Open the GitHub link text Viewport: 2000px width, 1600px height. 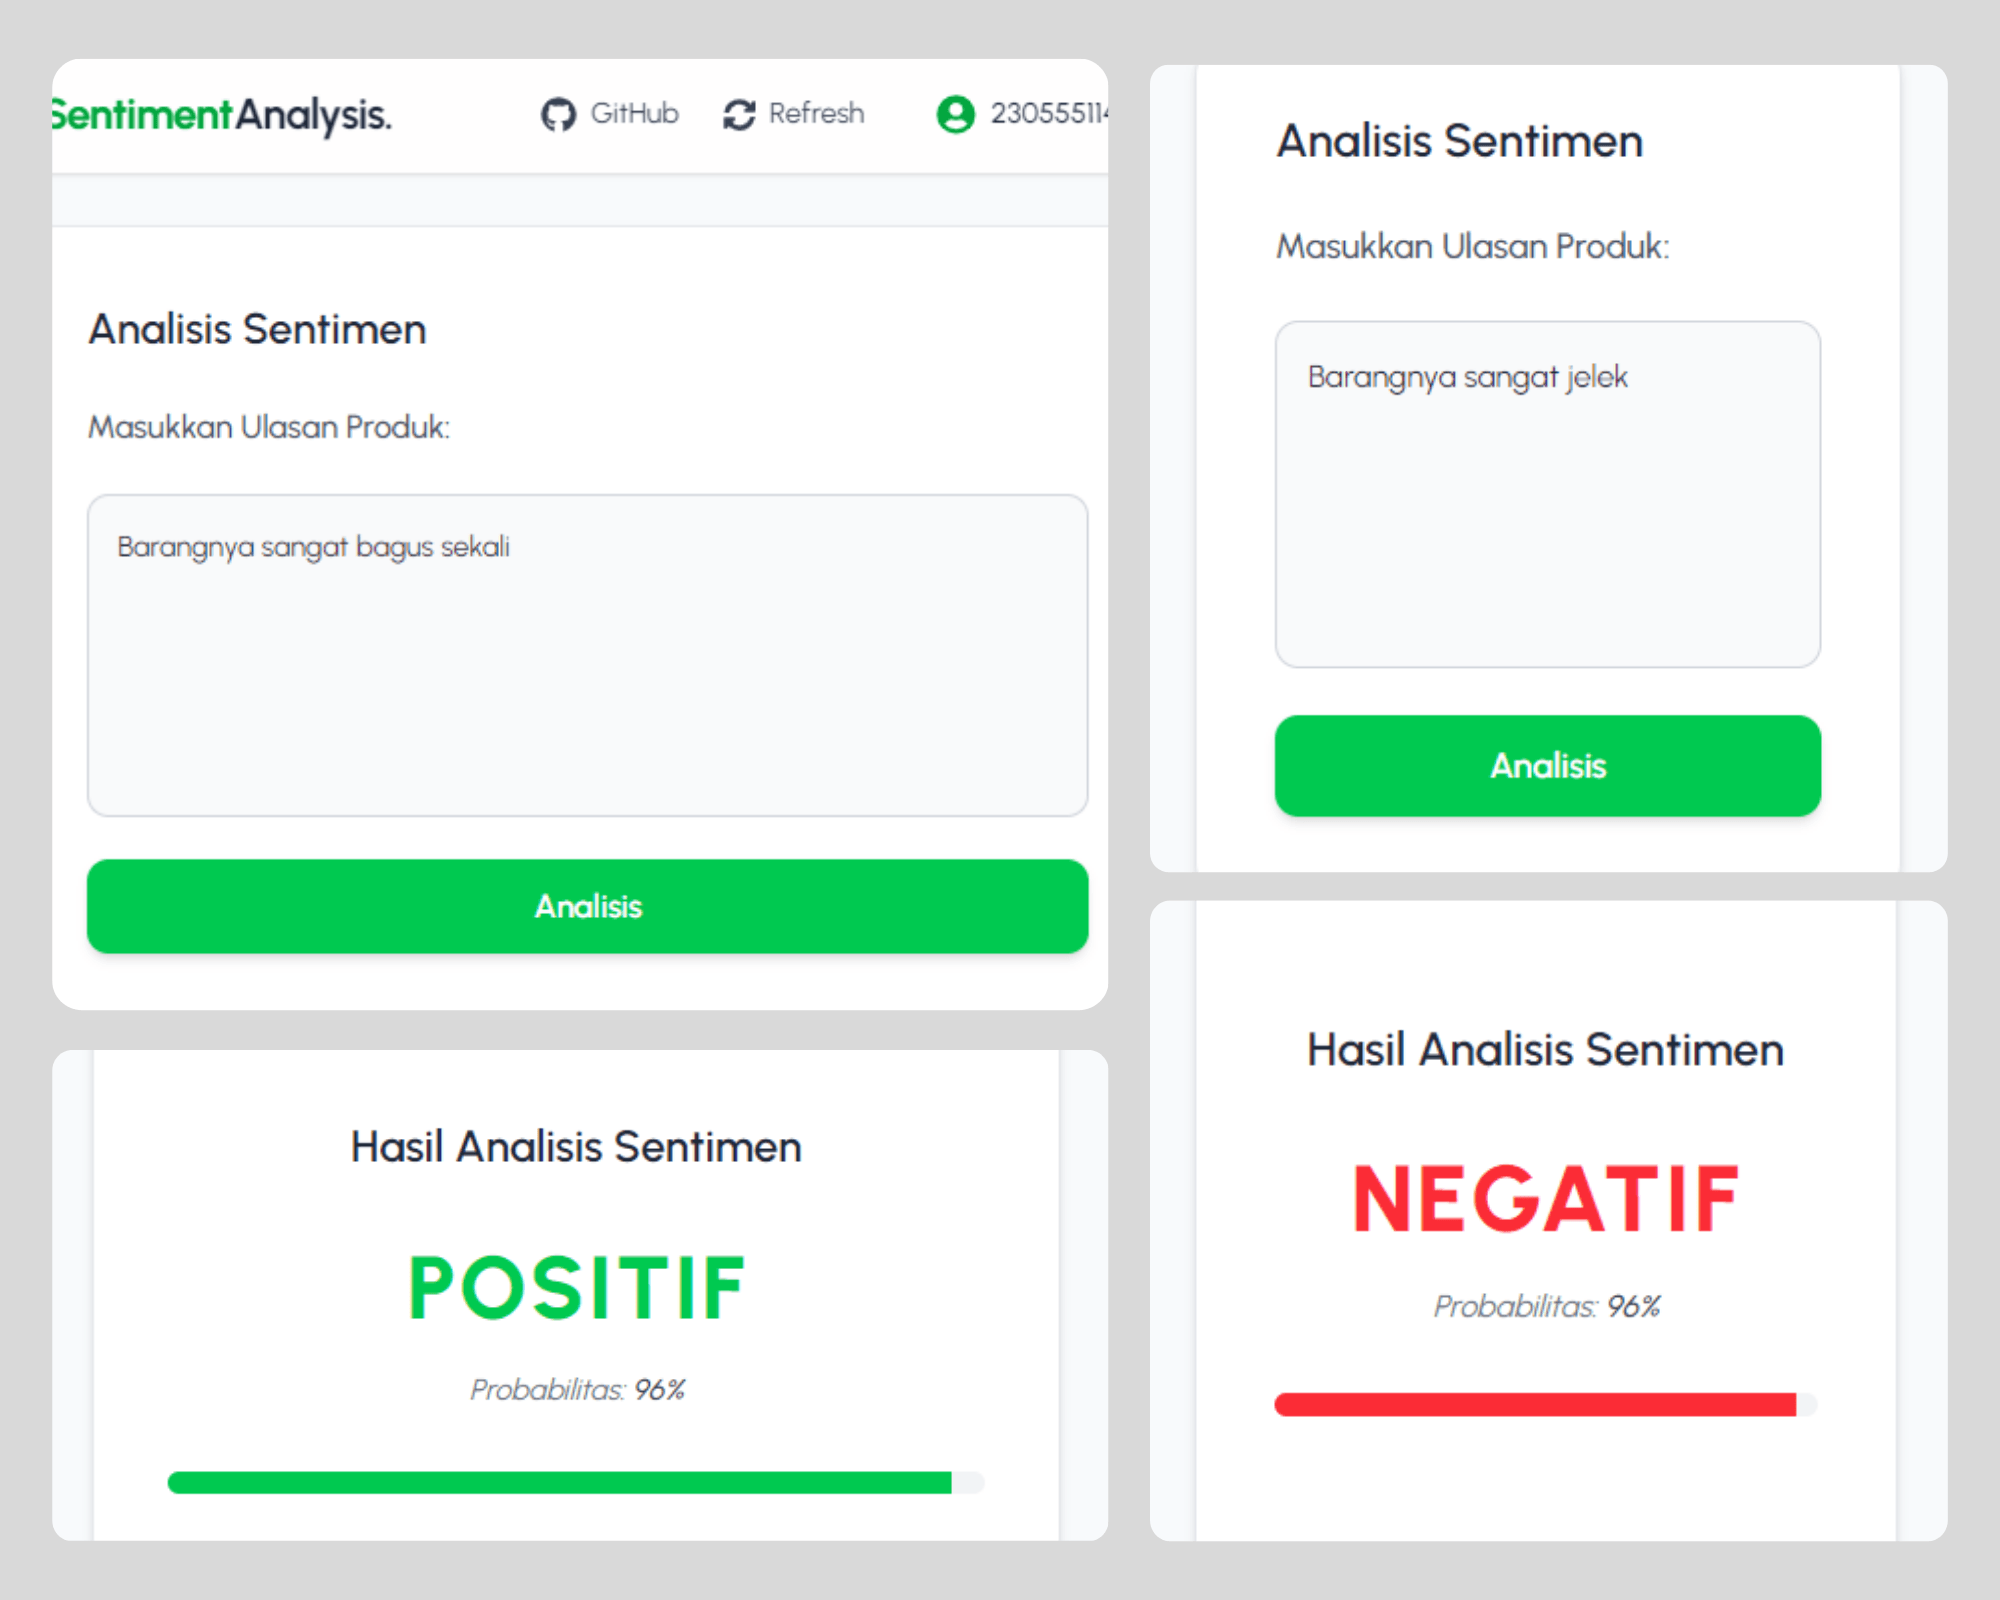(x=634, y=113)
